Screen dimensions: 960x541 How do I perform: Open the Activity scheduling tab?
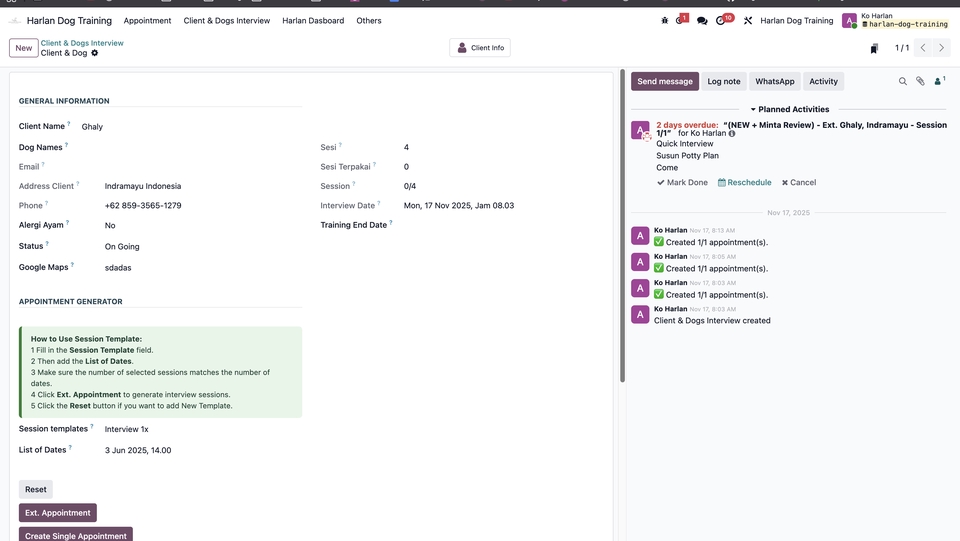click(x=823, y=81)
